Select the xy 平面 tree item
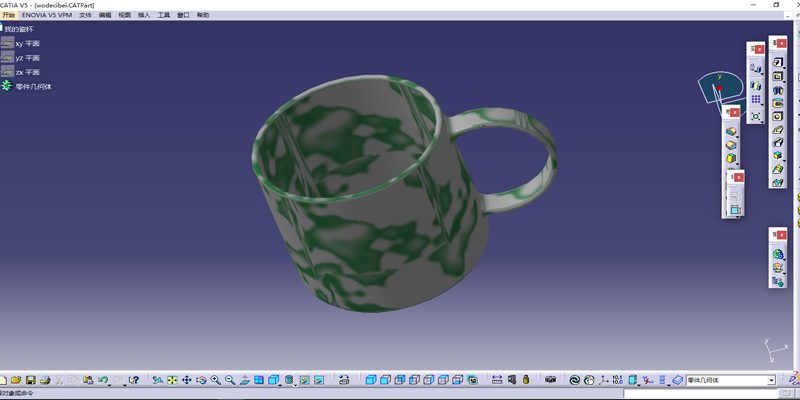This screenshot has height=400, width=800. point(27,44)
